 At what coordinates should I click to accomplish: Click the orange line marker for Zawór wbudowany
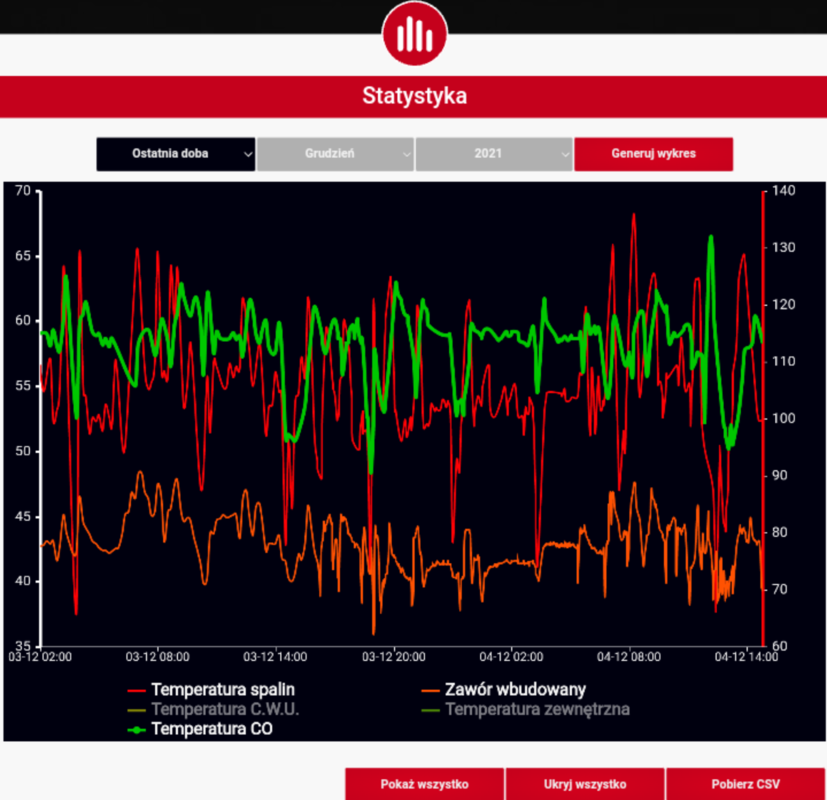coord(431,690)
